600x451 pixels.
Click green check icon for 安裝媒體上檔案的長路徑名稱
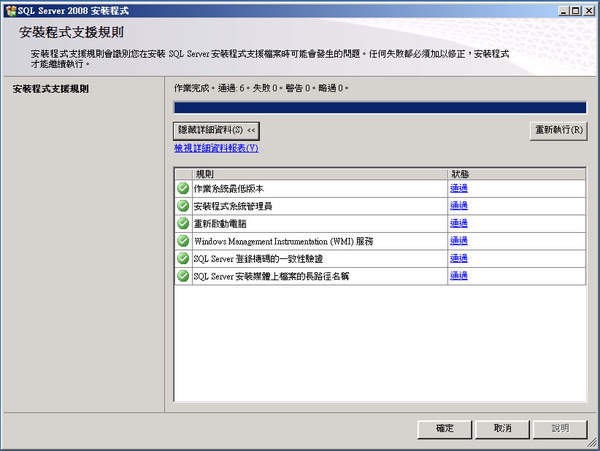tap(183, 276)
